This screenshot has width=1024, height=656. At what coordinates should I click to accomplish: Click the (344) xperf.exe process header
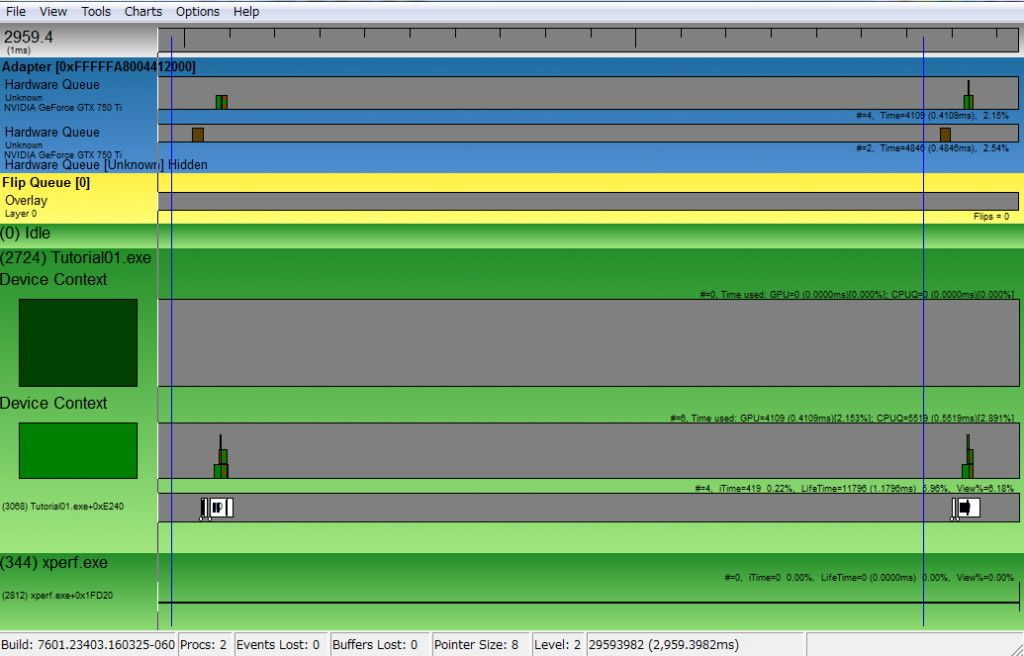pyautogui.click(x=54, y=563)
